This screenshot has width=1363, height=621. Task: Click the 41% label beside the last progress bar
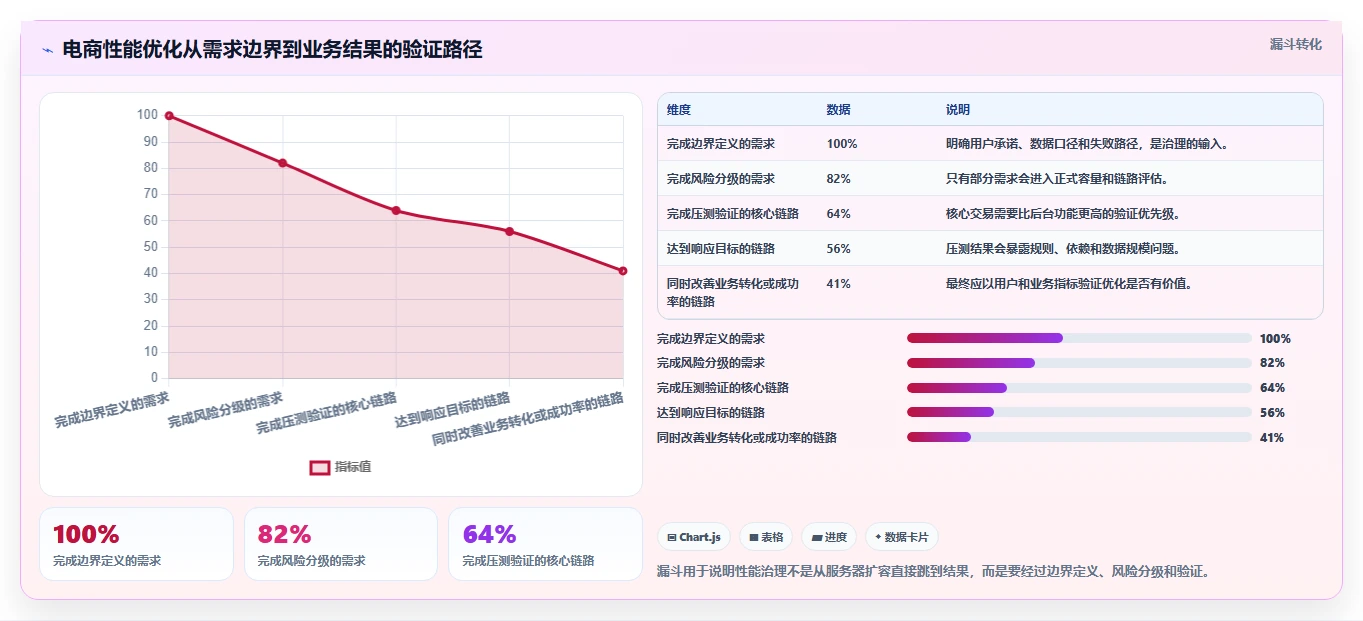1272,437
